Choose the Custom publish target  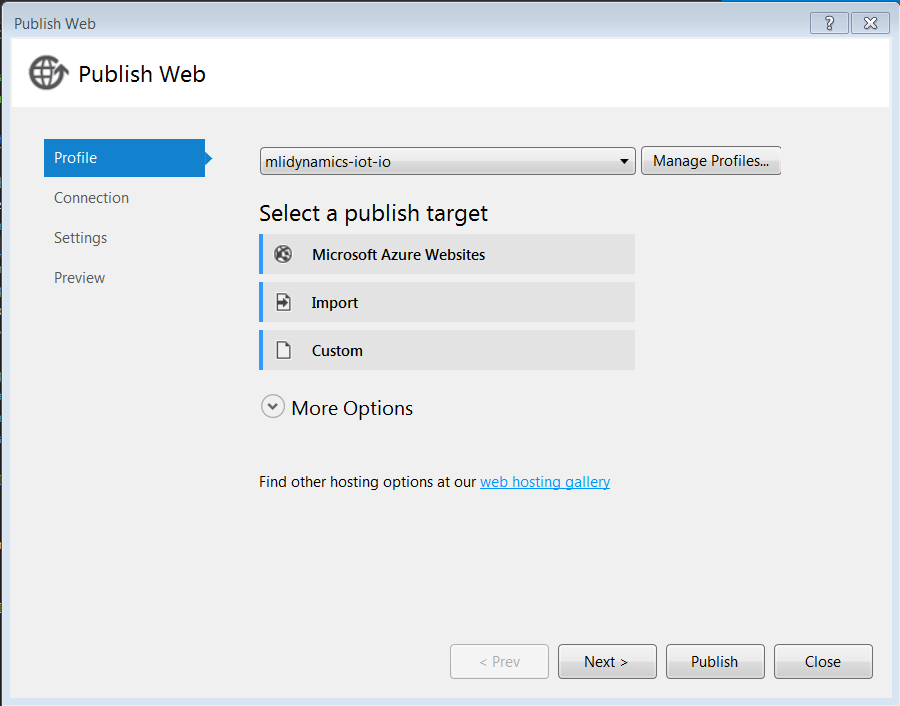coord(447,350)
